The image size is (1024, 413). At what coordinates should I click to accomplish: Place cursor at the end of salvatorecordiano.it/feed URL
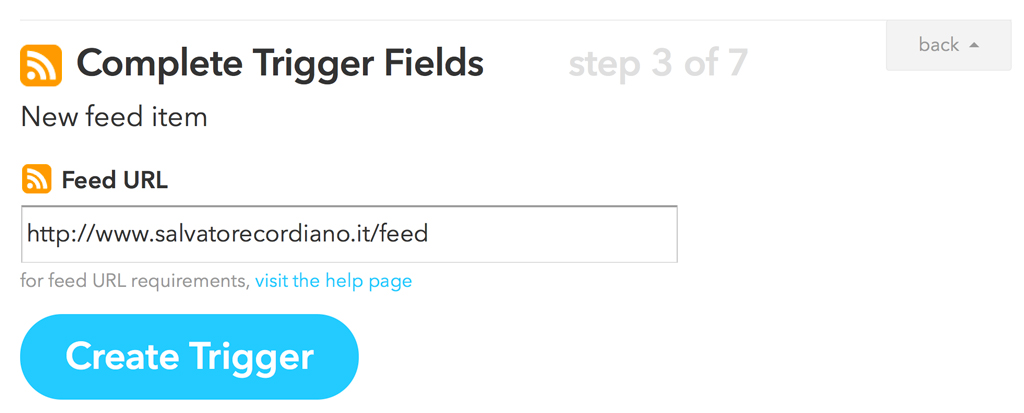pyautogui.click(x=430, y=233)
